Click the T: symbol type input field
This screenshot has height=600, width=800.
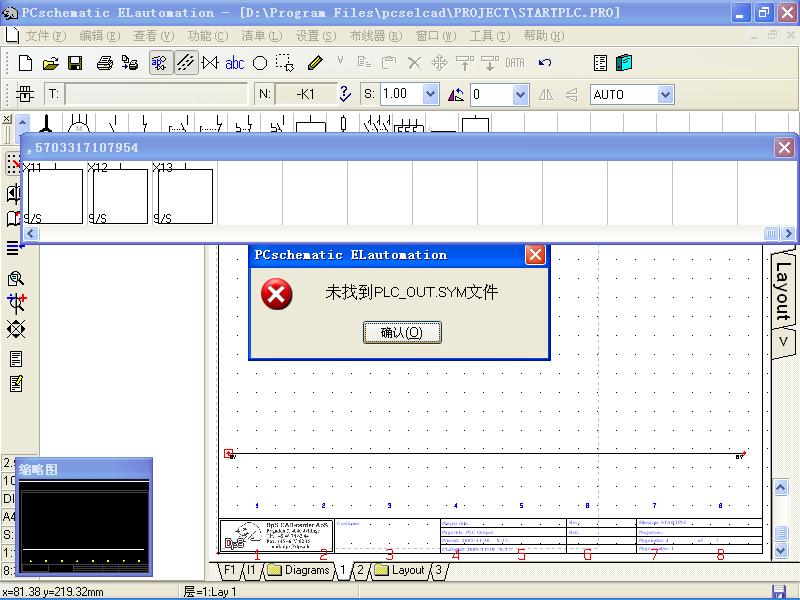tap(157, 94)
